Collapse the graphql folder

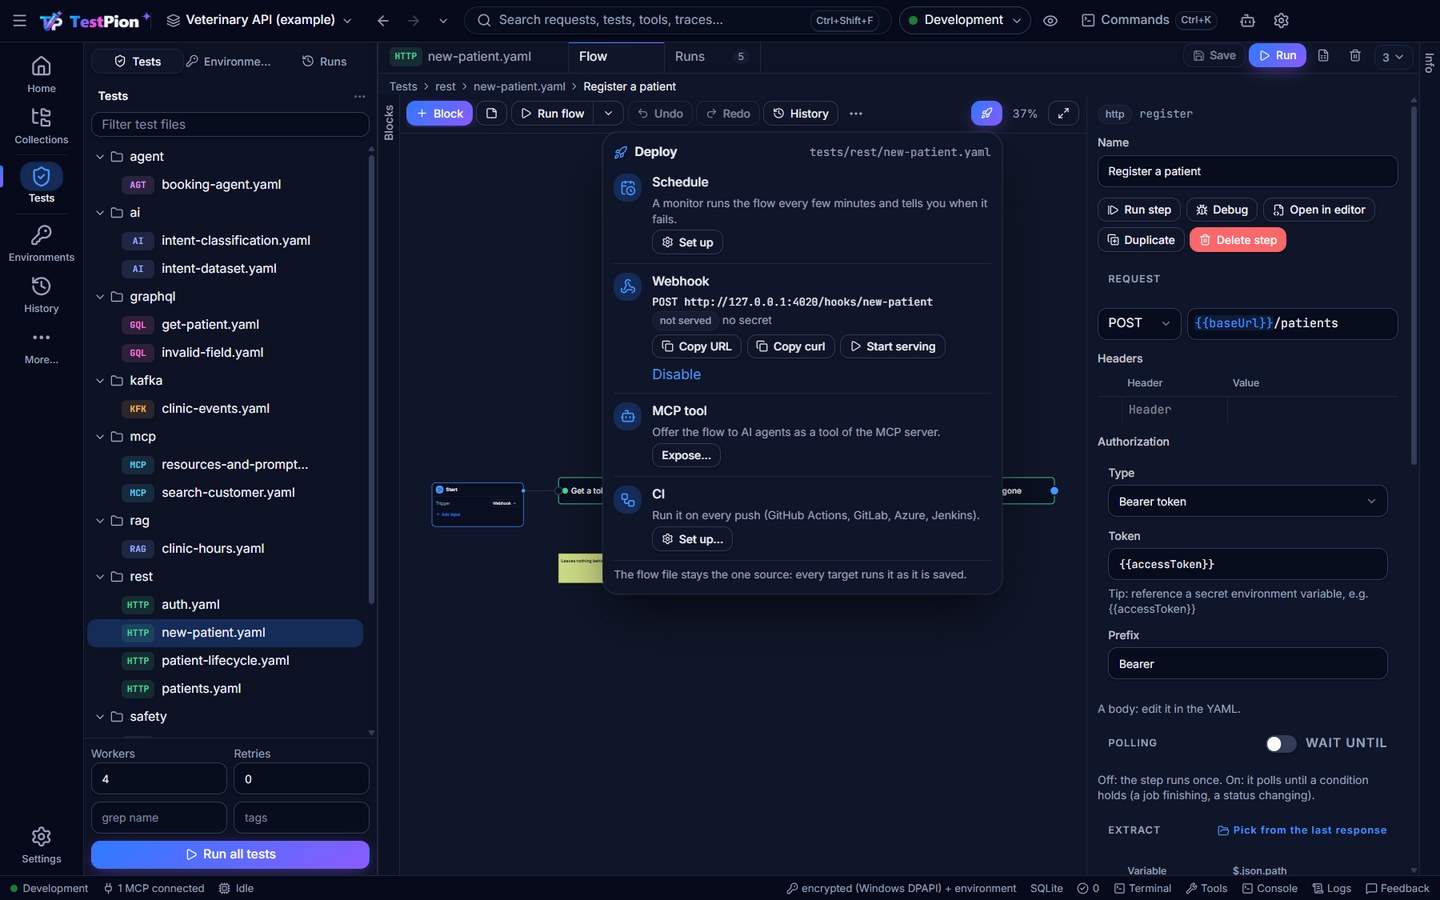click(100, 297)
